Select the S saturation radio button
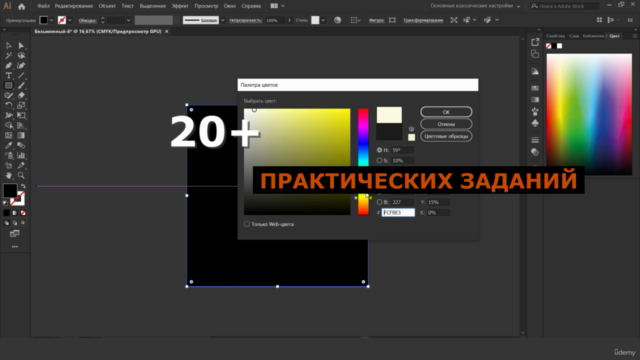 379,160
